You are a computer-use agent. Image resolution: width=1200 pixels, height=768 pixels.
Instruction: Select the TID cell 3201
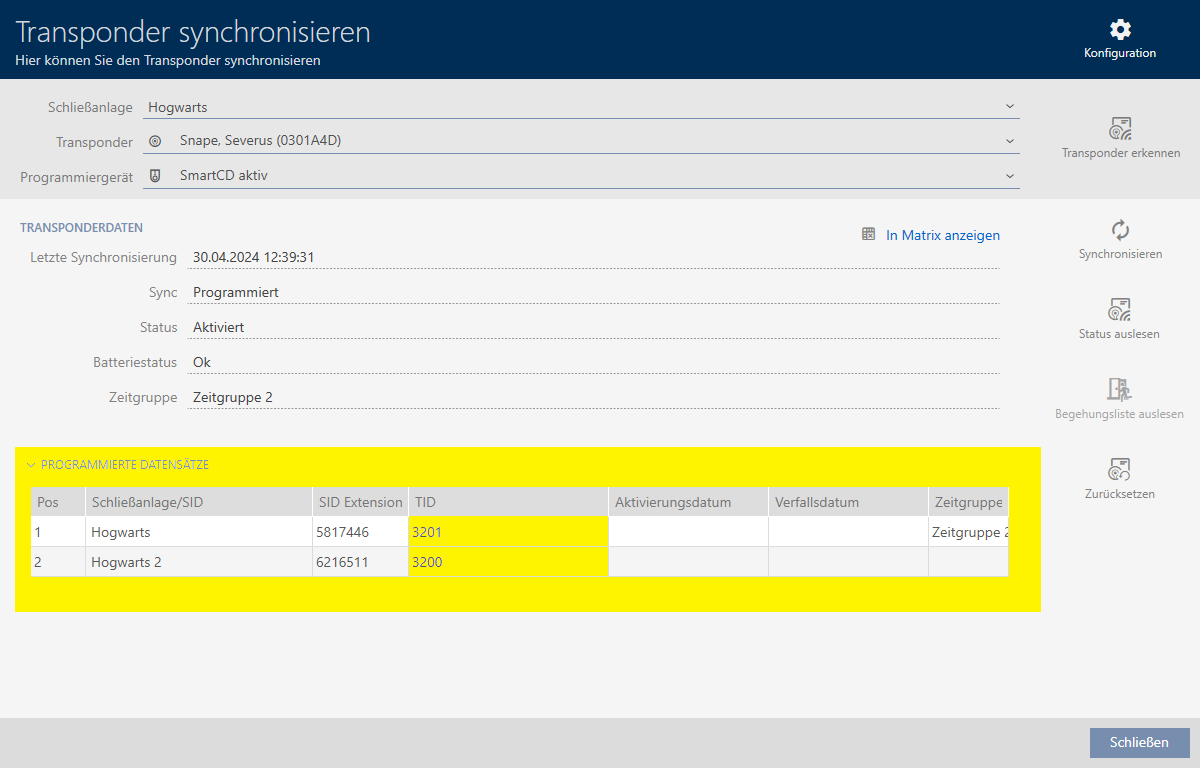[x=508, y=532]
